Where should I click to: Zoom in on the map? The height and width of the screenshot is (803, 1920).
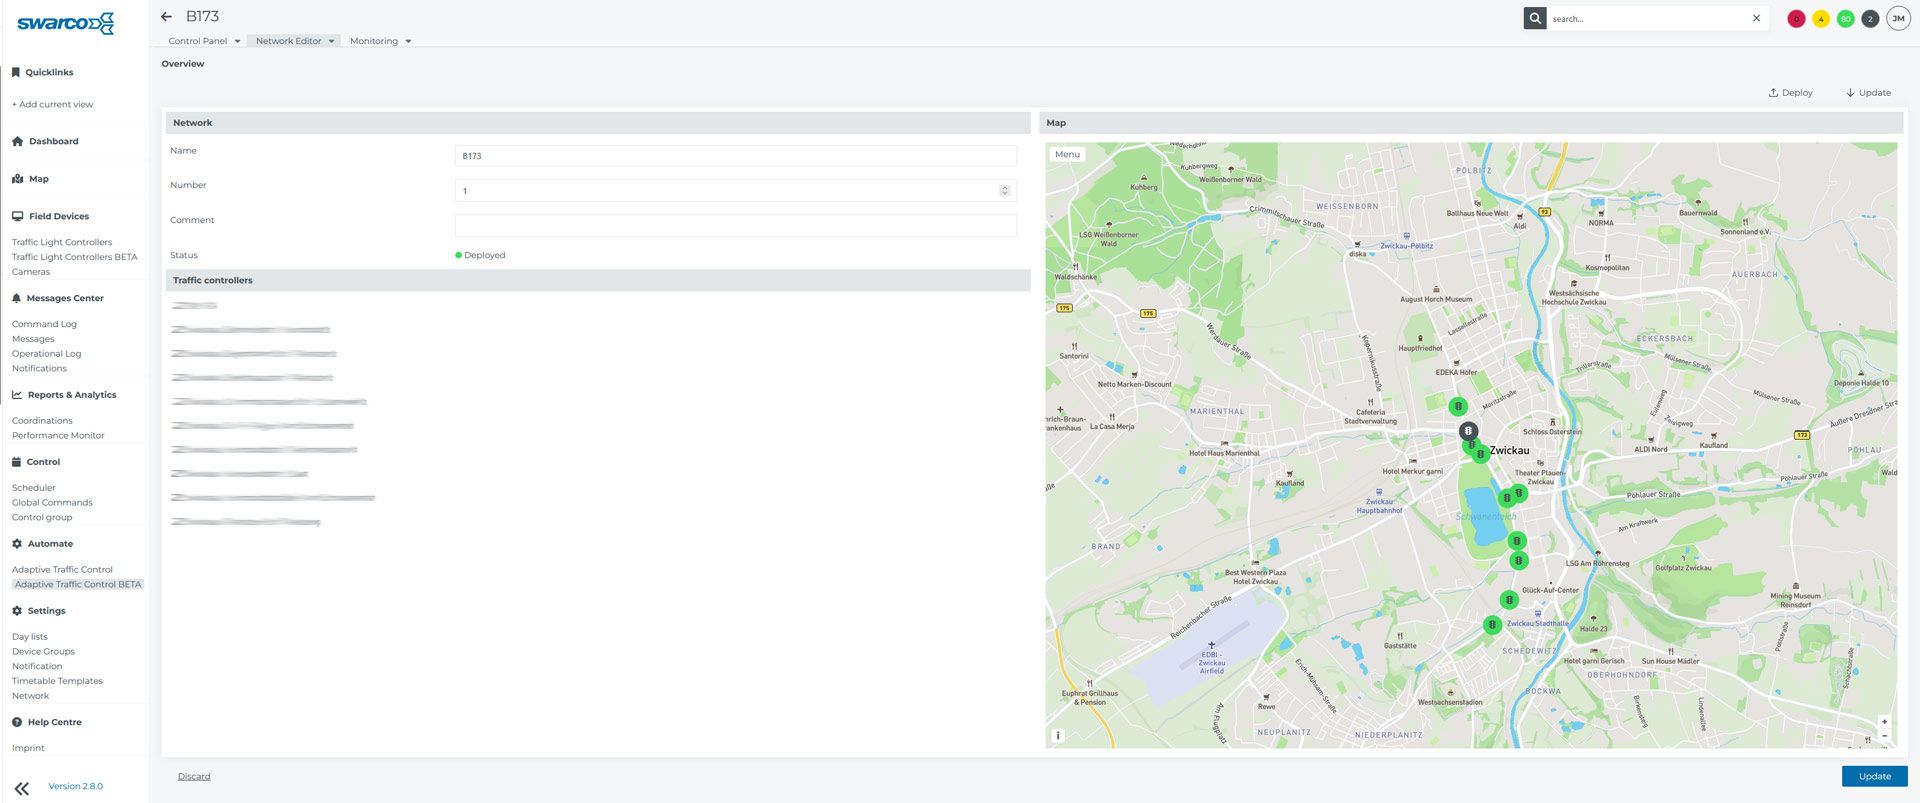pyautogui.click(x=1884, y=722)
